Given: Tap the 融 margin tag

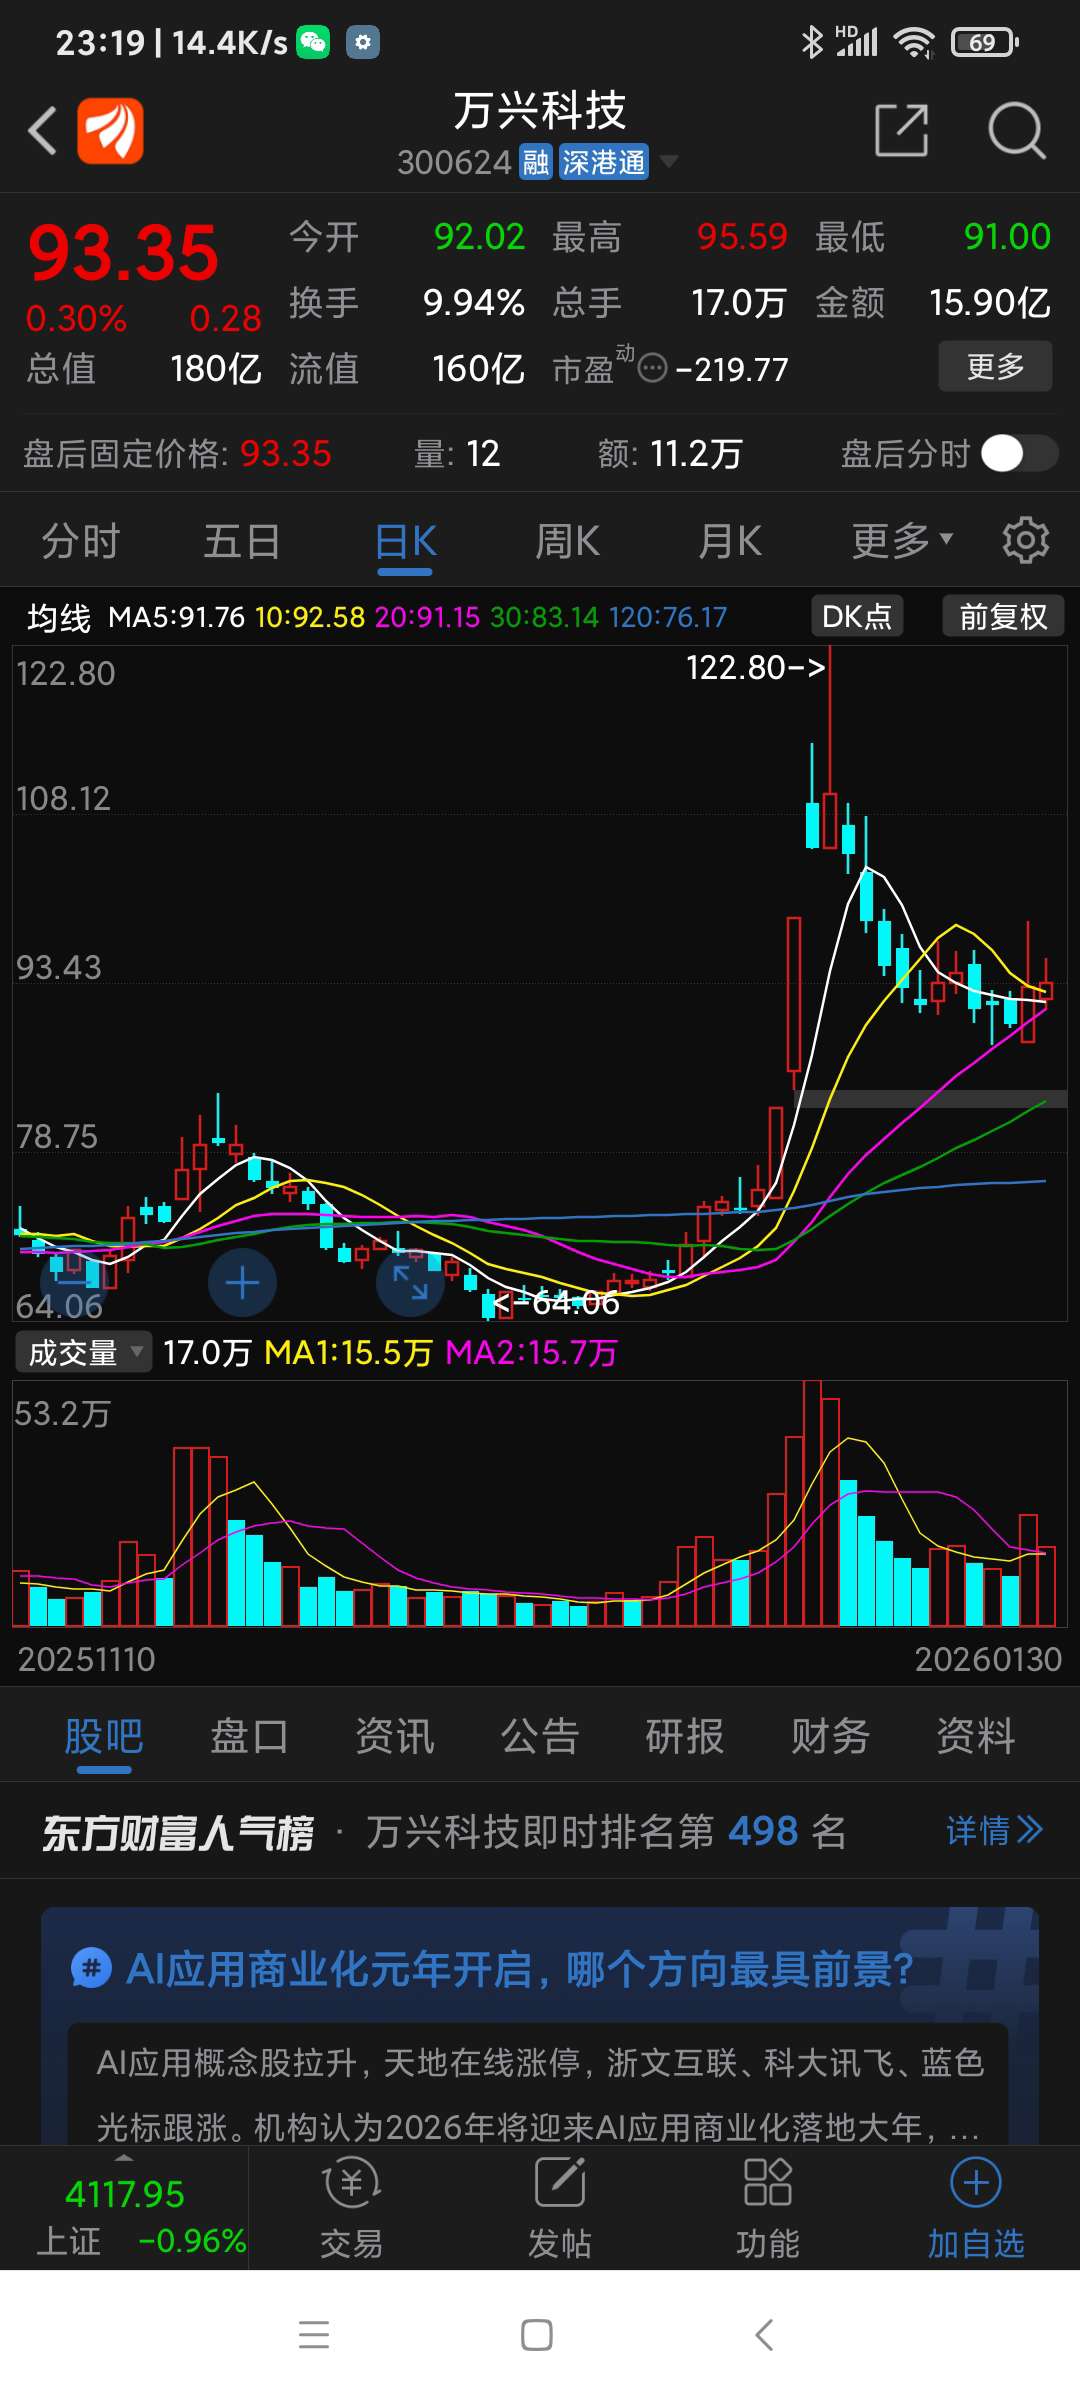Looking at the screenshot, I should (536, 162).
